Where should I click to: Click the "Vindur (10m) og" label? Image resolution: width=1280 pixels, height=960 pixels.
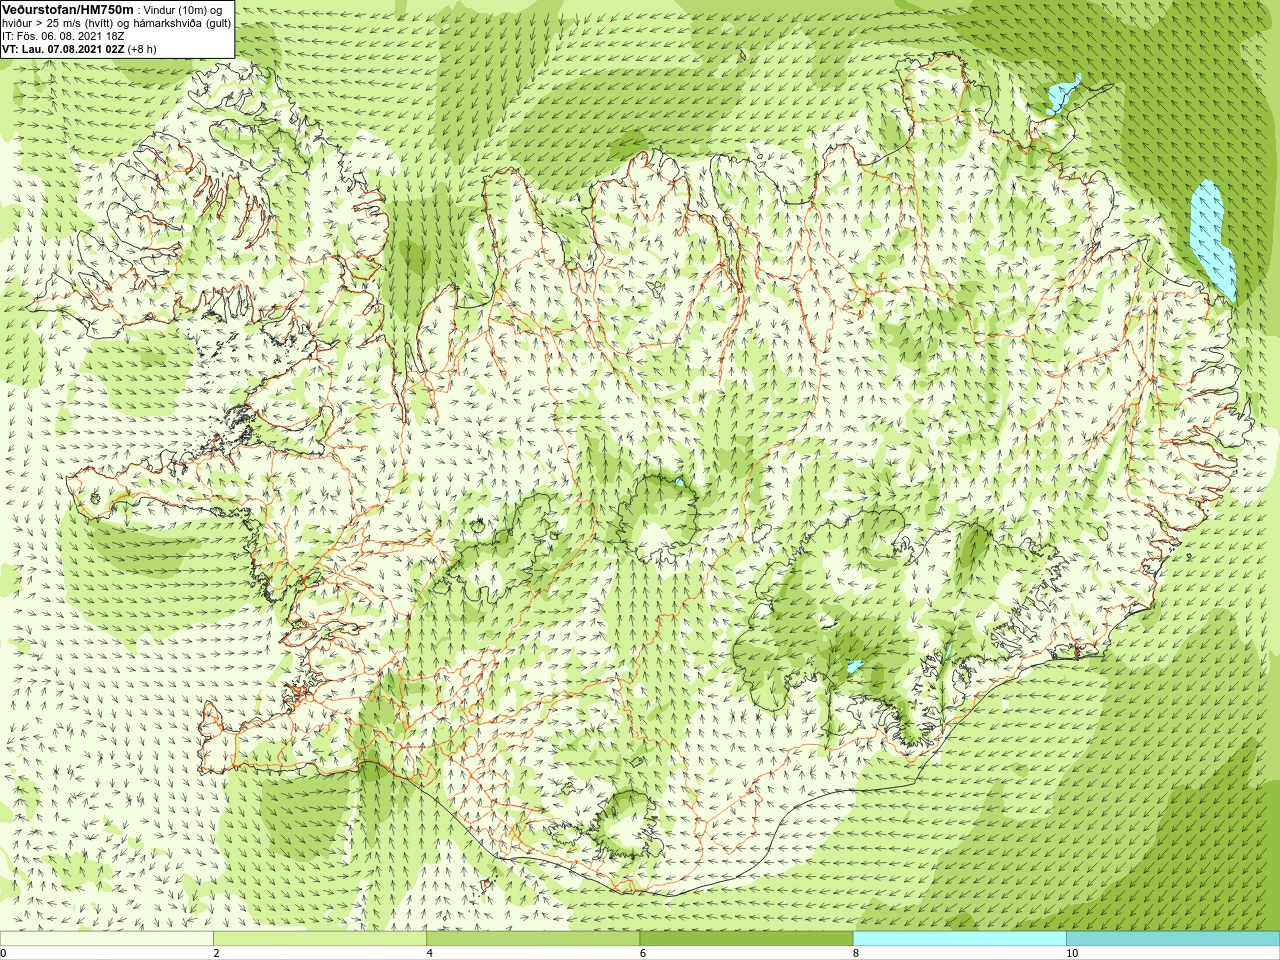coord(184,10)
